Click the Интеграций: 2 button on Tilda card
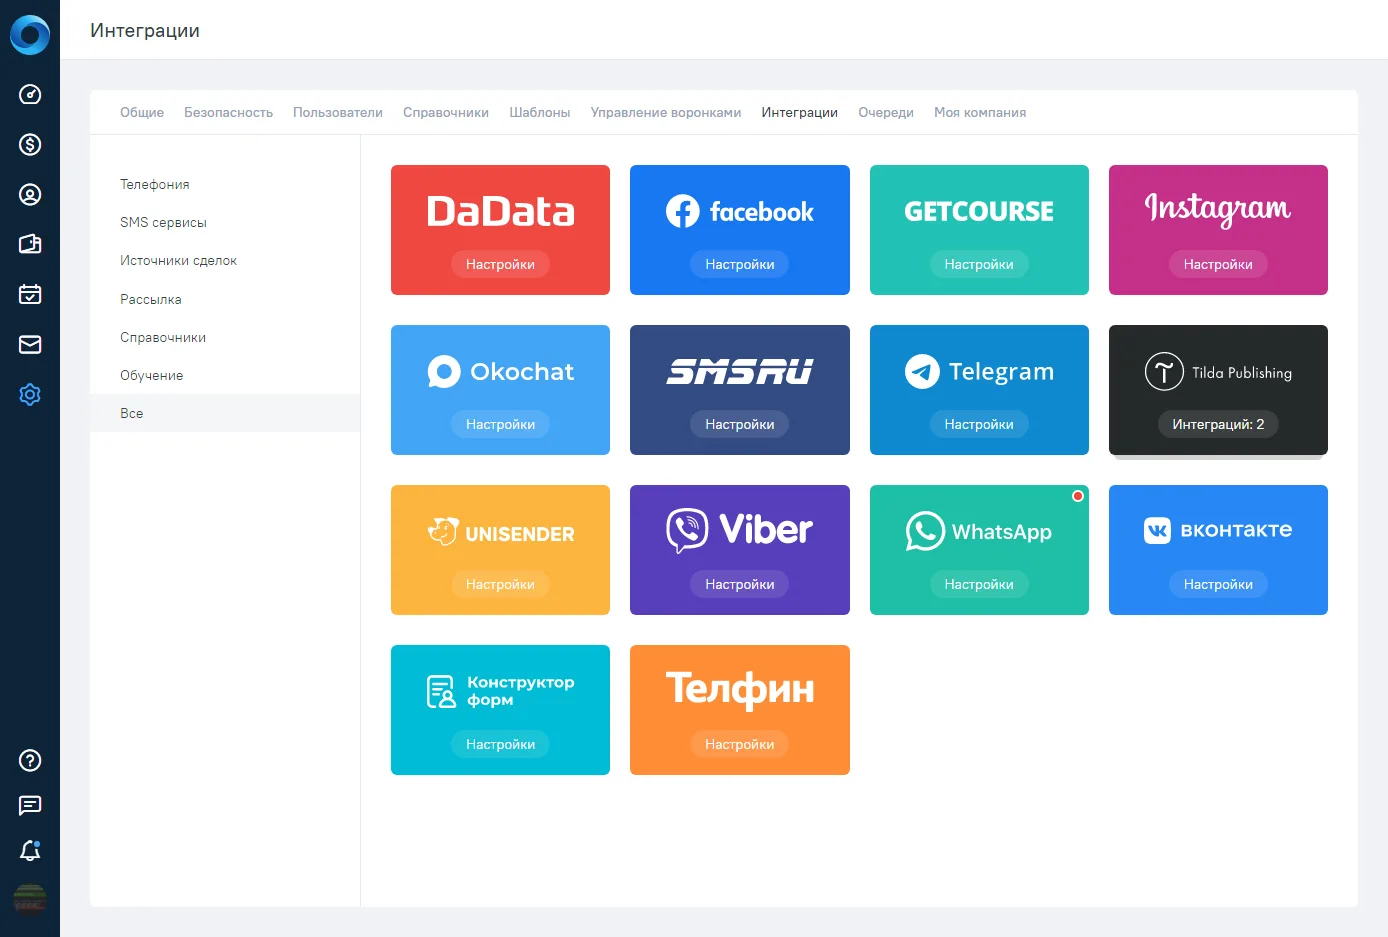This screenshot has height=937, width=1388. pyautogui.click(x=1218, y=424)
